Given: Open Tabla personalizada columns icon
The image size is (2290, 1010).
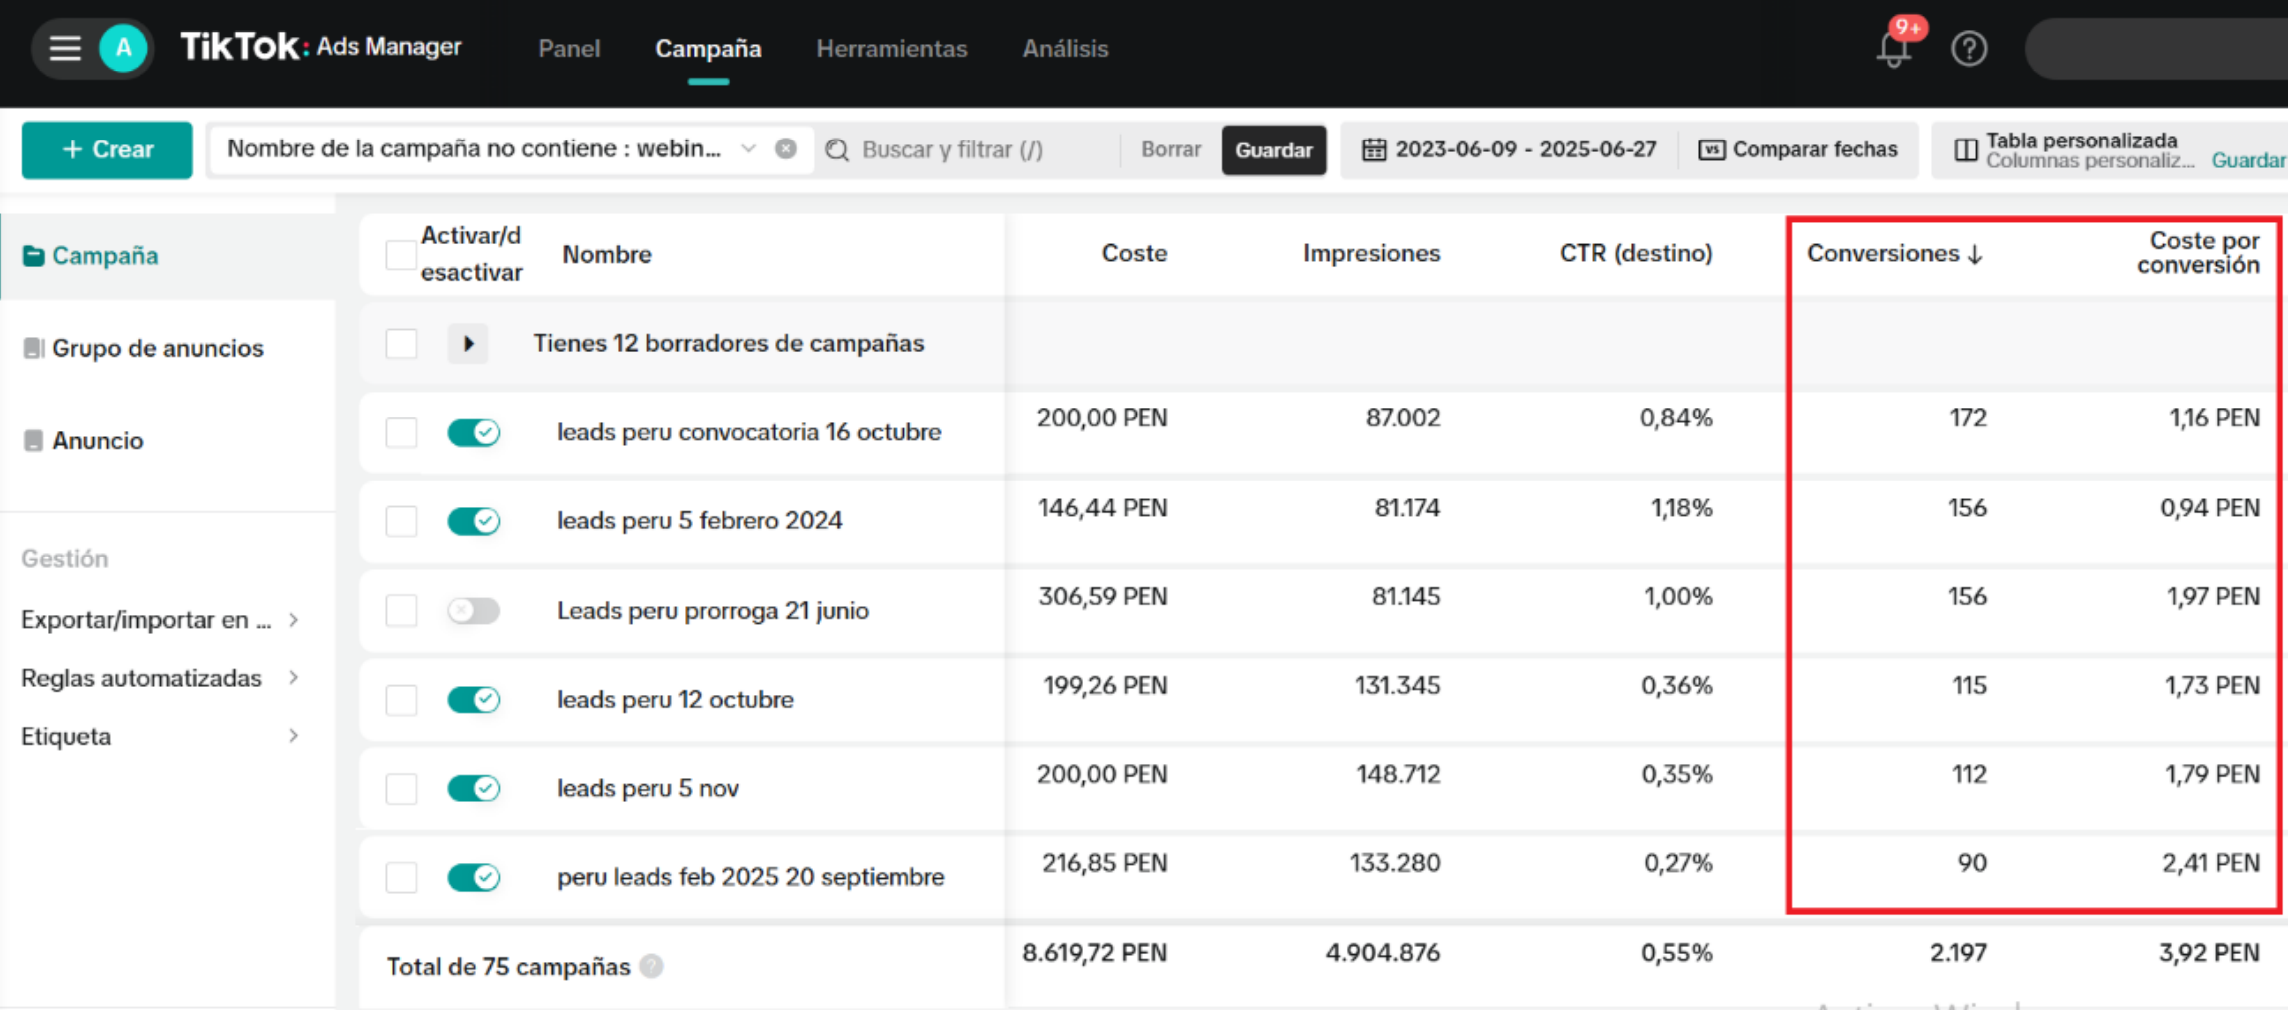Looking at the screenshot, I should tap(1966, 150).
